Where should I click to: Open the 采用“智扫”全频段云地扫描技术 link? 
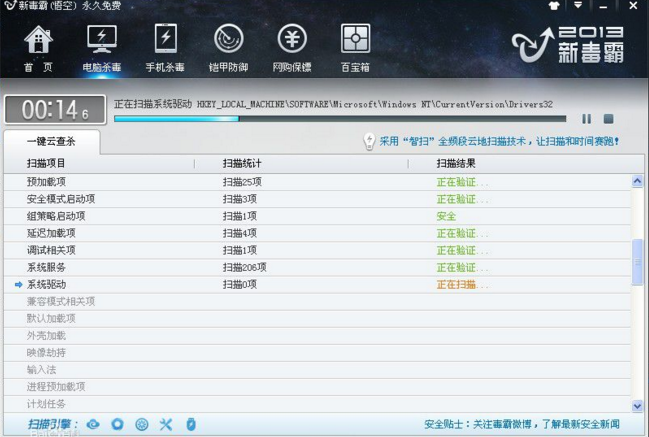coord(499,142)
